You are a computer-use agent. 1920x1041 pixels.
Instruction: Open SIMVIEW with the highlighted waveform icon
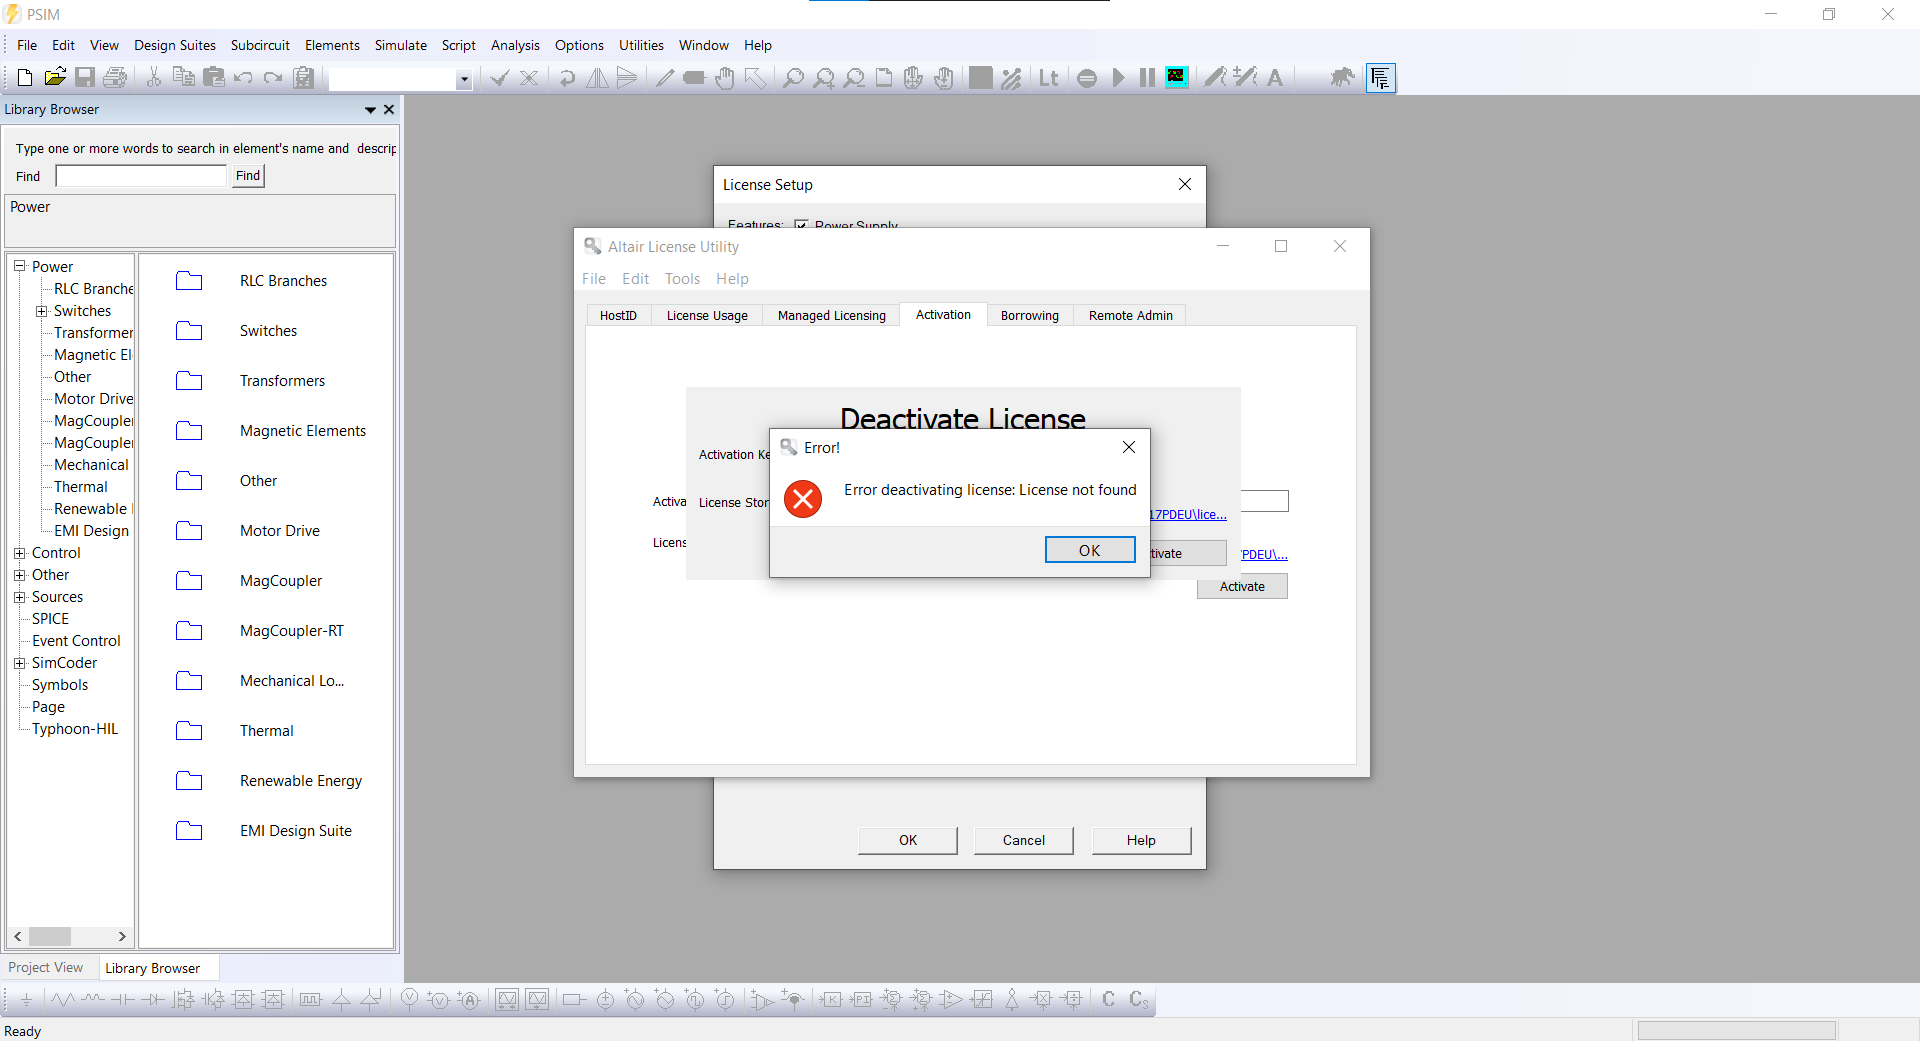coord(1176,77)
